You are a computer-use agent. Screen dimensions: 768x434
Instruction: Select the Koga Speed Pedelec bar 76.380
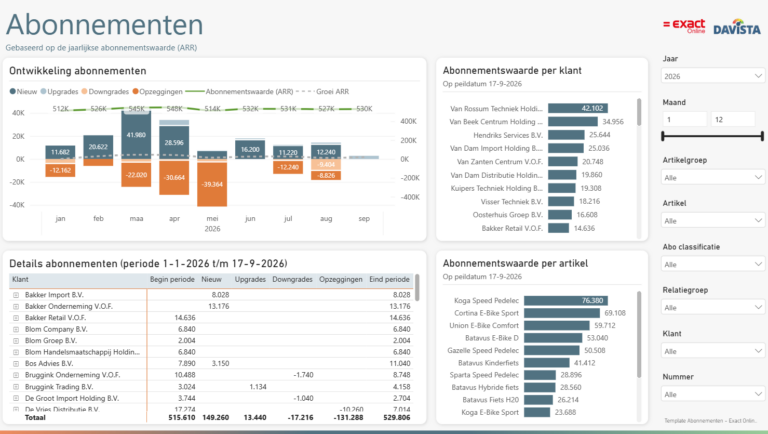(x=566, y=300)
